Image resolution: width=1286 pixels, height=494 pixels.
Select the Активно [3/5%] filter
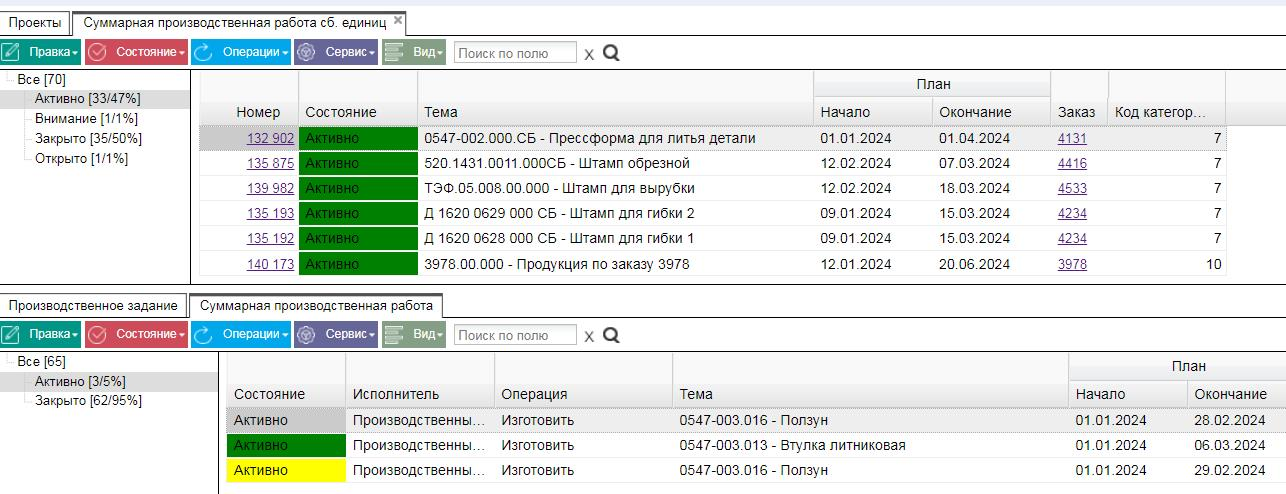(80, 382)
